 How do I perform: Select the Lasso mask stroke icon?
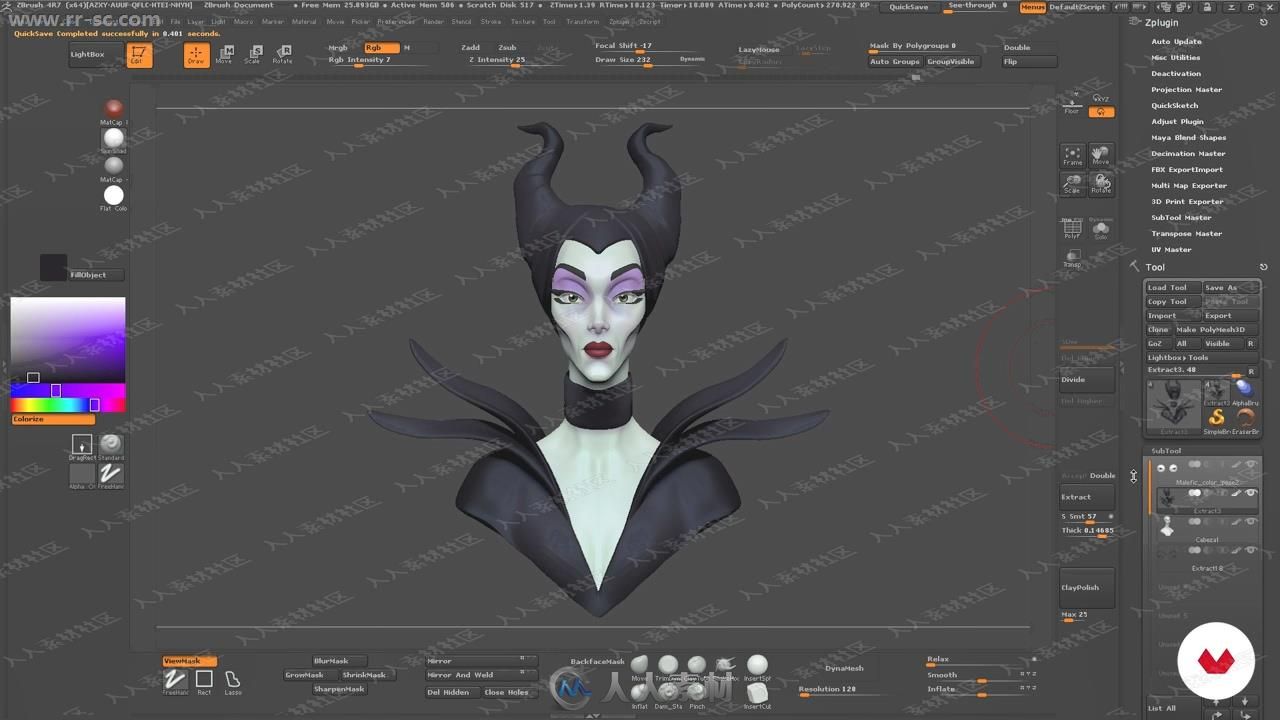click(232, 681)
